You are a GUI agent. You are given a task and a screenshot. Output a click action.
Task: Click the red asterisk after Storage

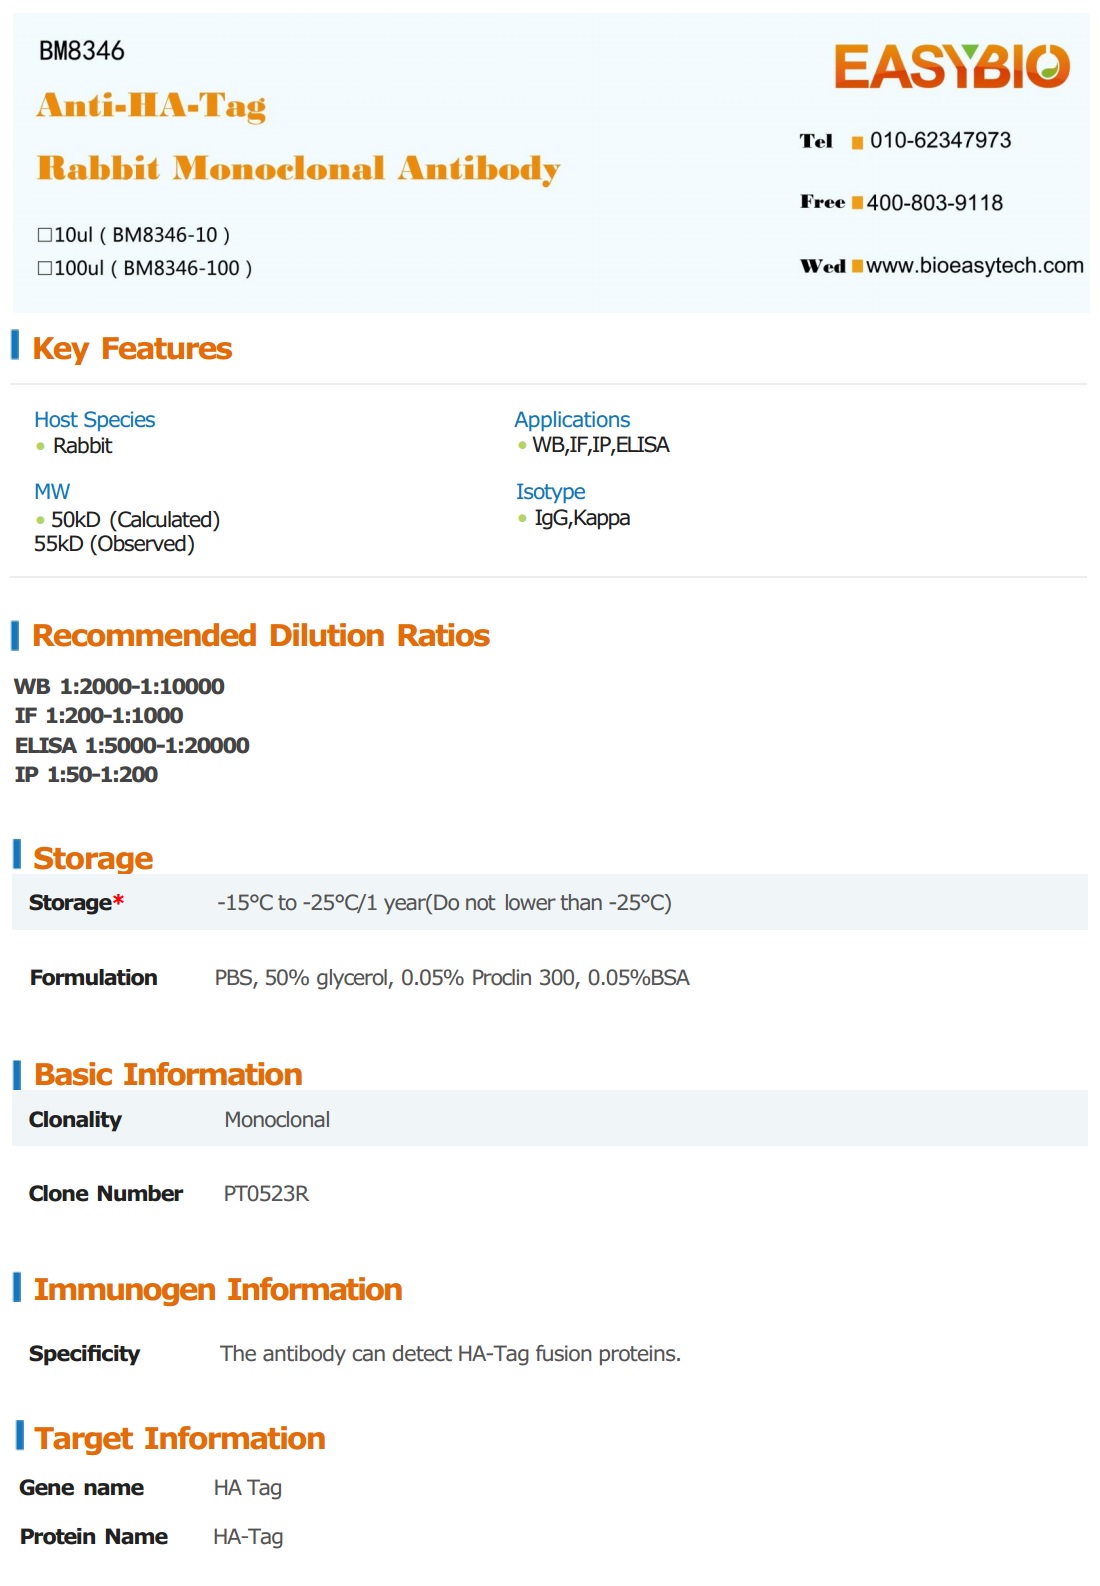coord(119,900)
